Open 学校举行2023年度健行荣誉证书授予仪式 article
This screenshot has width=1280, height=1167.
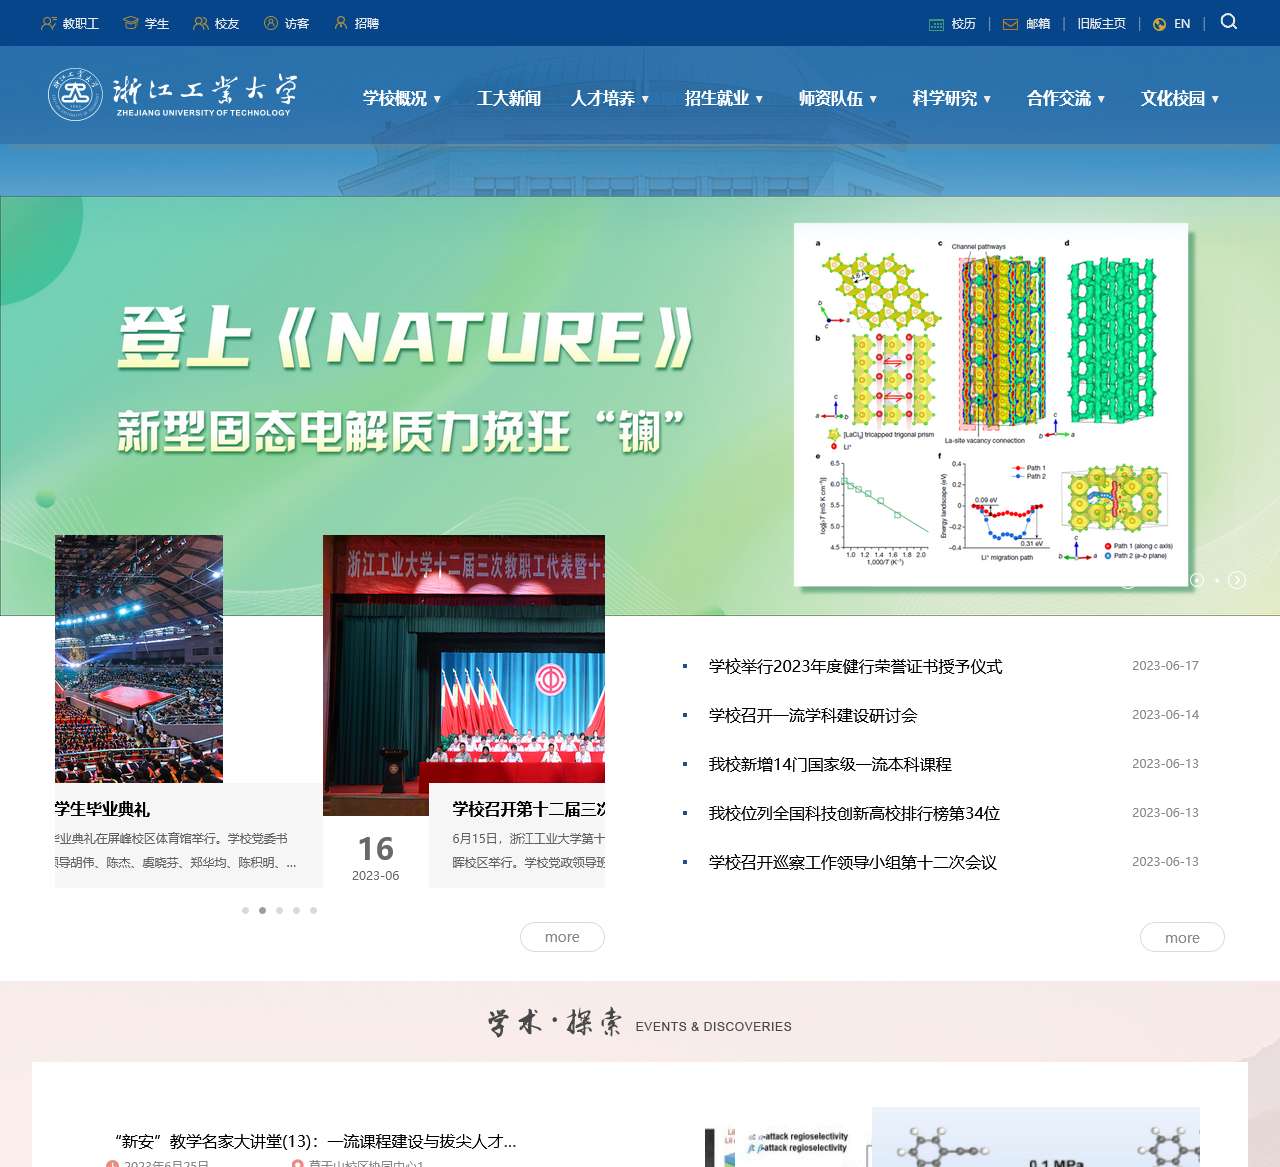point(855,666)
